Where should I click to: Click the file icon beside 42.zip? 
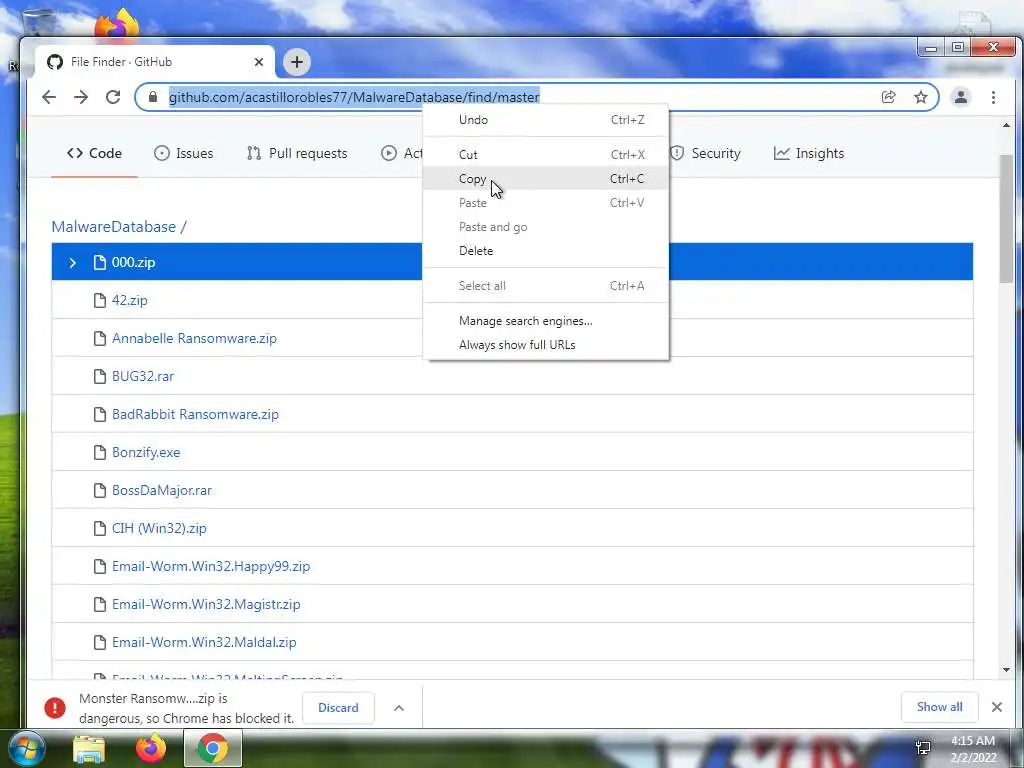pyautogui.click(x=100, y=300)
